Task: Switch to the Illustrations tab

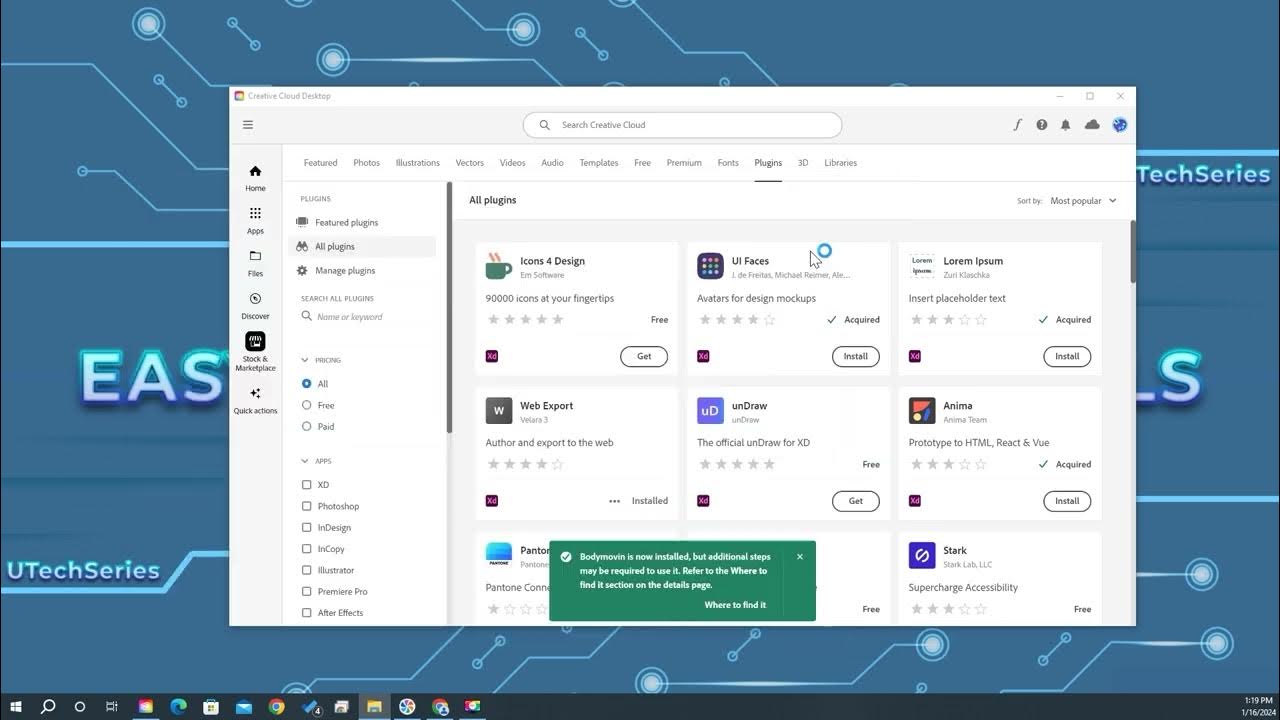Action: pos(418,163)
